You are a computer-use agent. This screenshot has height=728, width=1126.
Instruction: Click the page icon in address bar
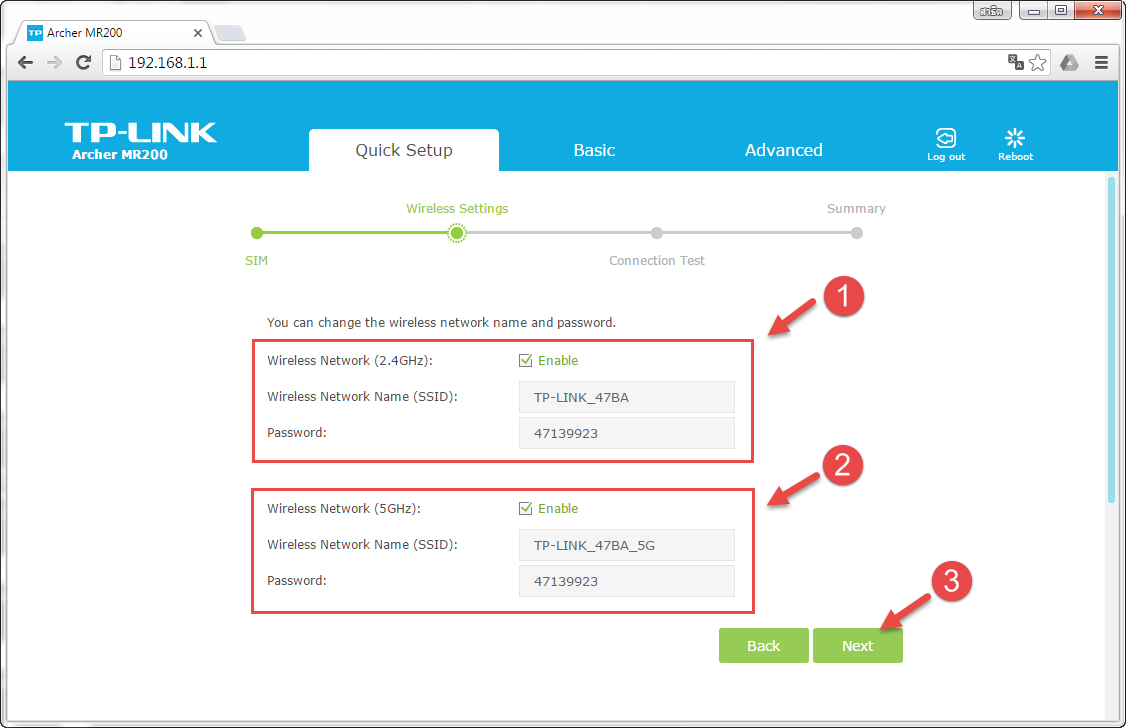[115, 62]
